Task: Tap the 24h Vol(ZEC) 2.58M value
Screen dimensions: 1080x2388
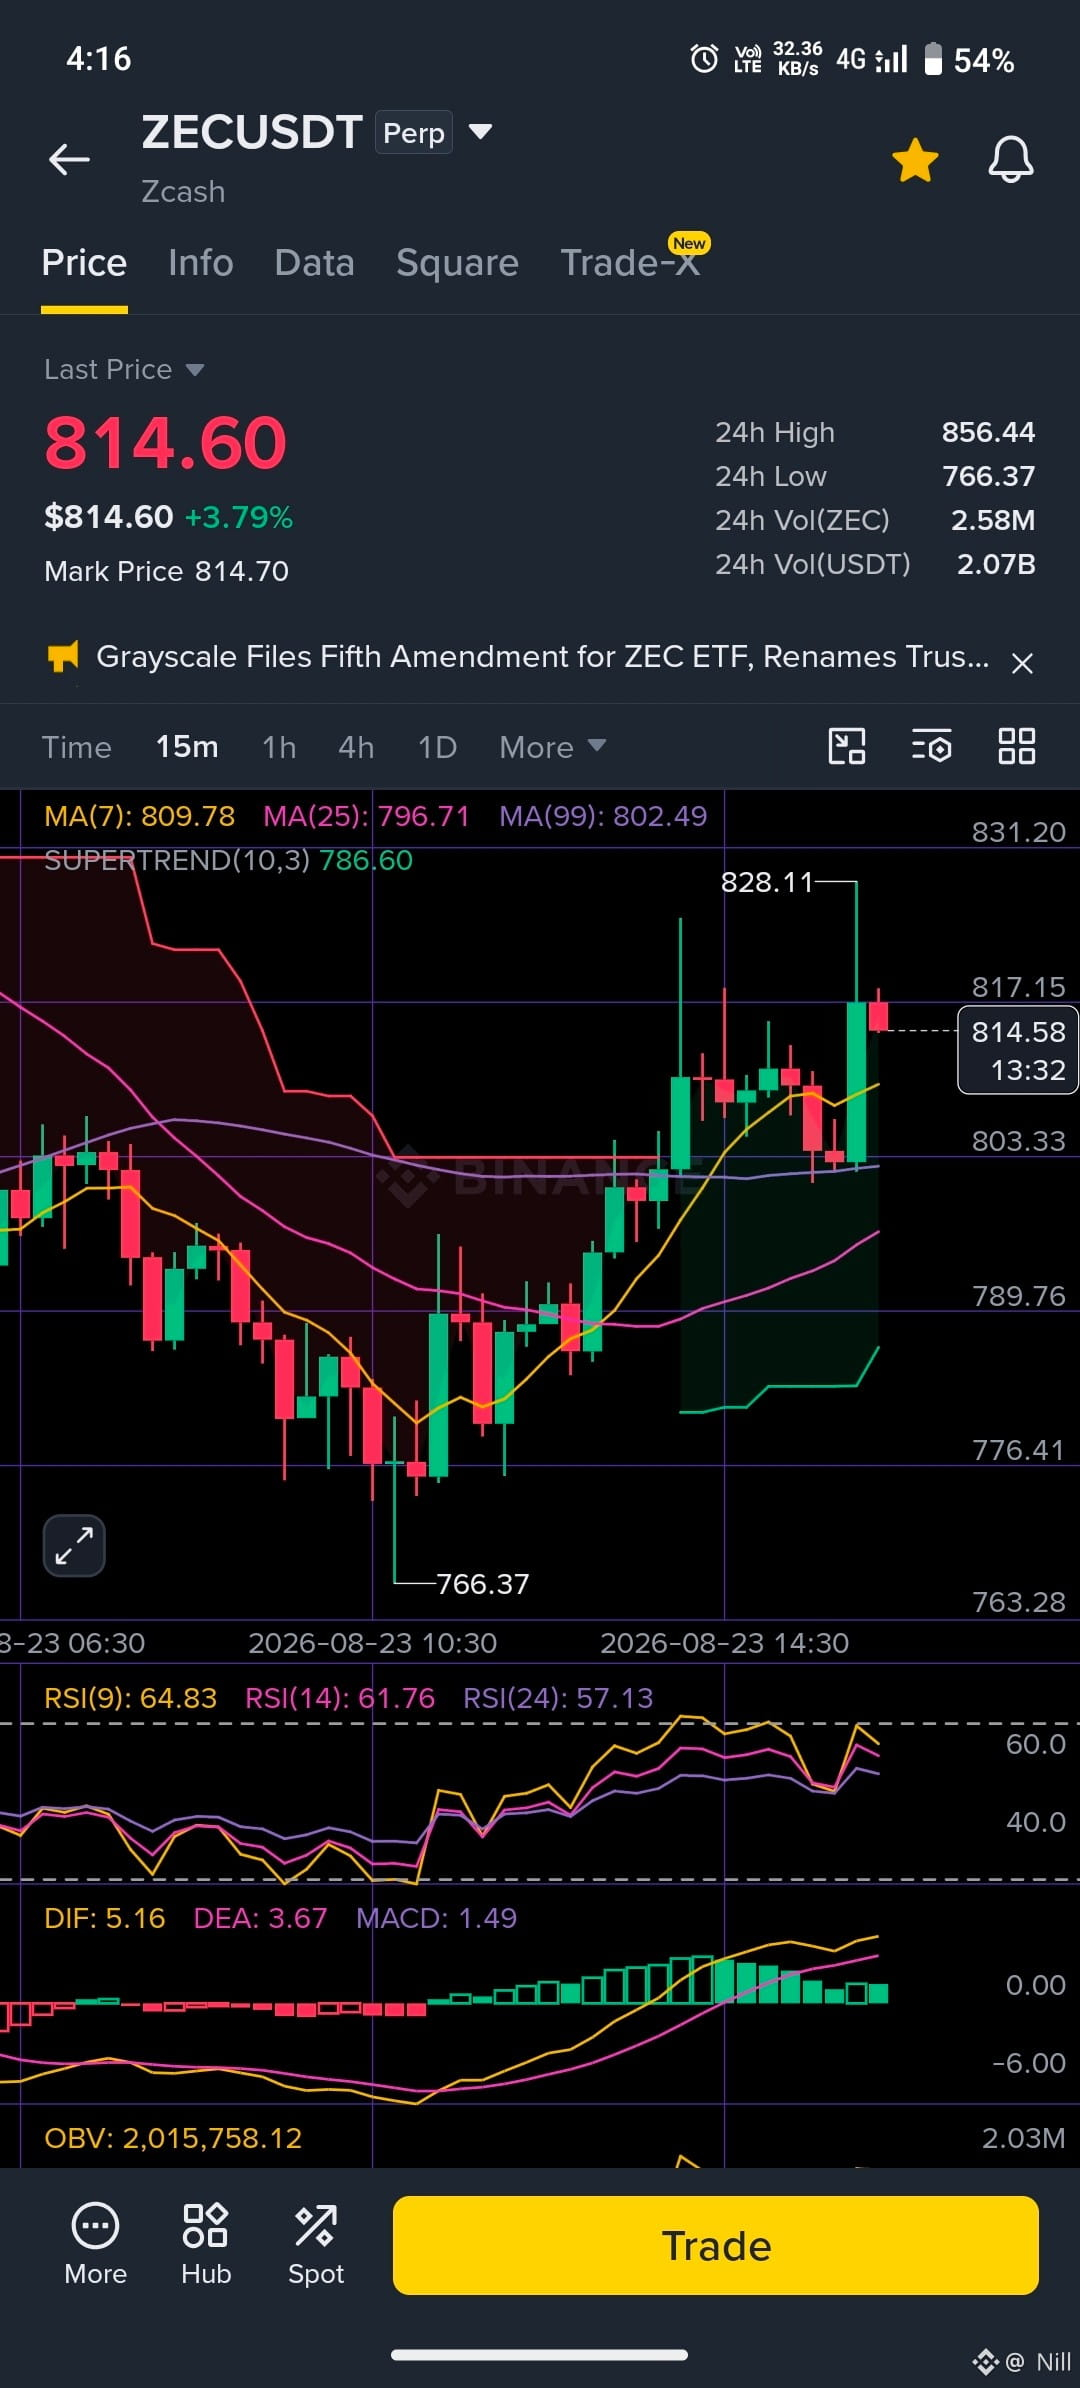Action: [993, 520]
